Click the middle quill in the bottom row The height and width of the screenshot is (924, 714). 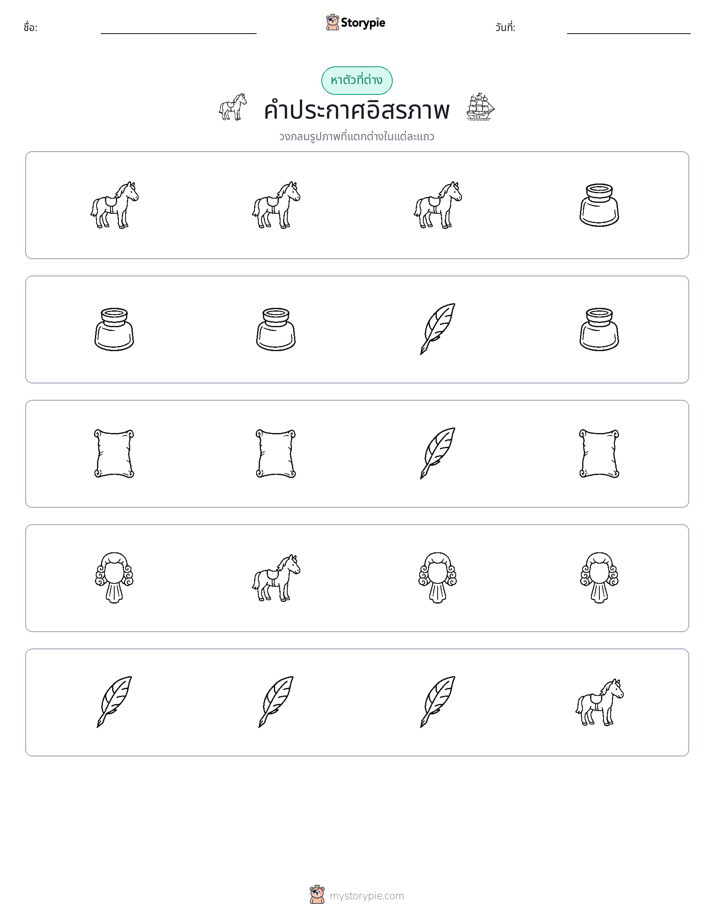pos(276,702)
